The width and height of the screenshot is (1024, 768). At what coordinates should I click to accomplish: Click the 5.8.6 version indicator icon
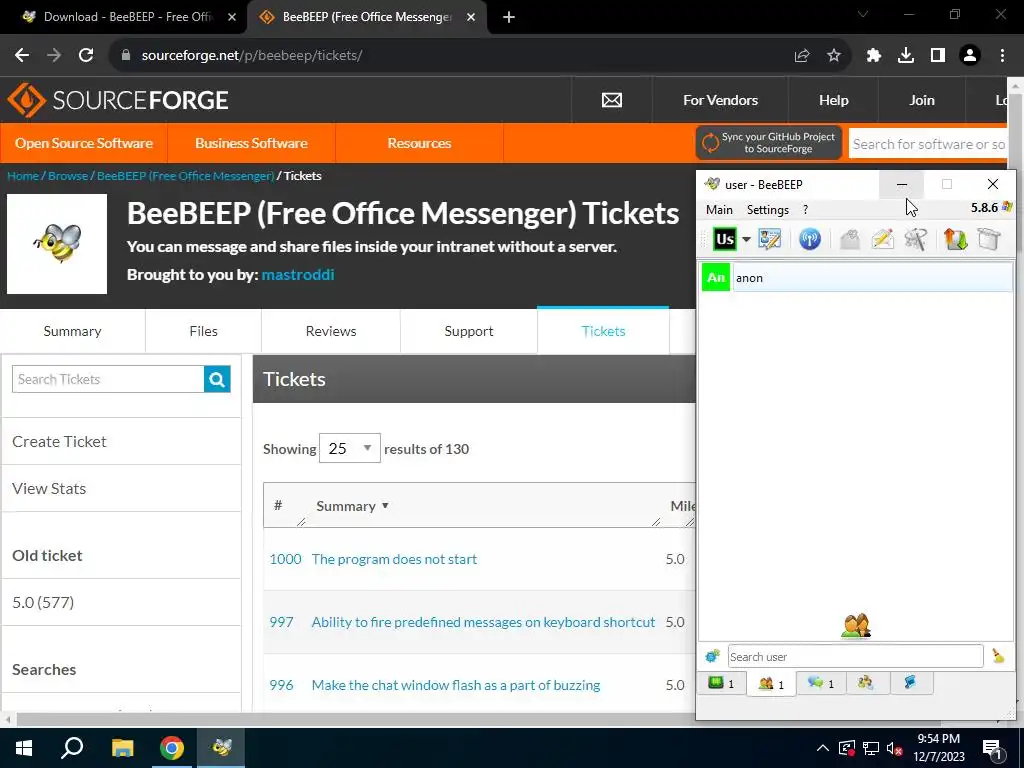click(1007, 208)
